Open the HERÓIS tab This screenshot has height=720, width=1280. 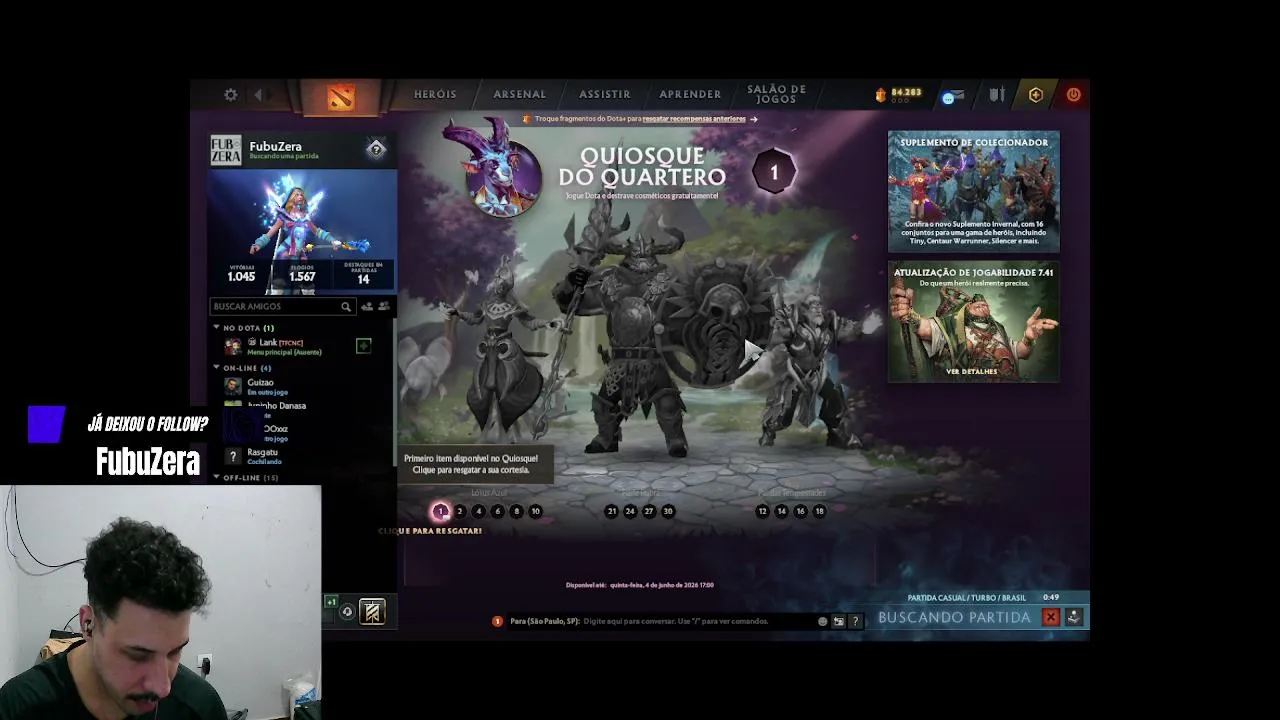(x=435, y=95)
